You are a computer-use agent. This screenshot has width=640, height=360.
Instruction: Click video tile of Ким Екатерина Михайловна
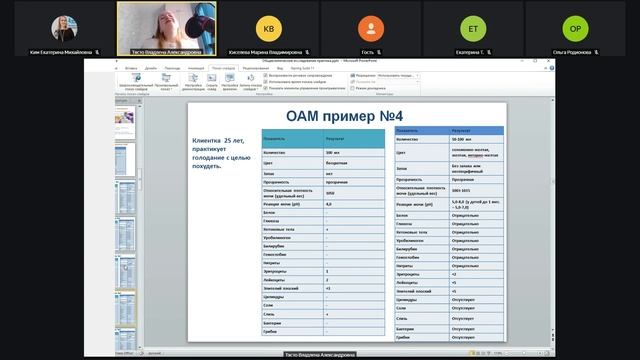tap(64, 29)
